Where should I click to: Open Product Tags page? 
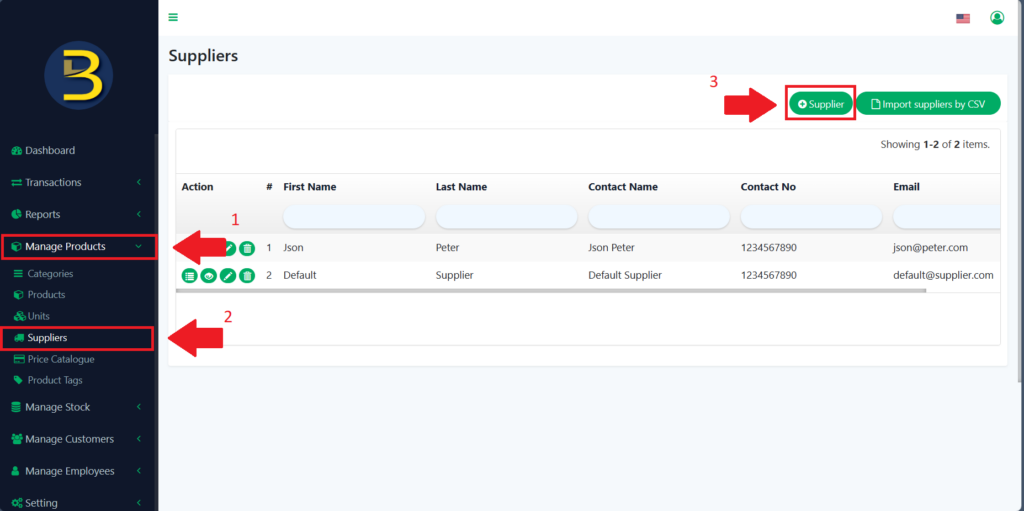[x=55, y=380]
